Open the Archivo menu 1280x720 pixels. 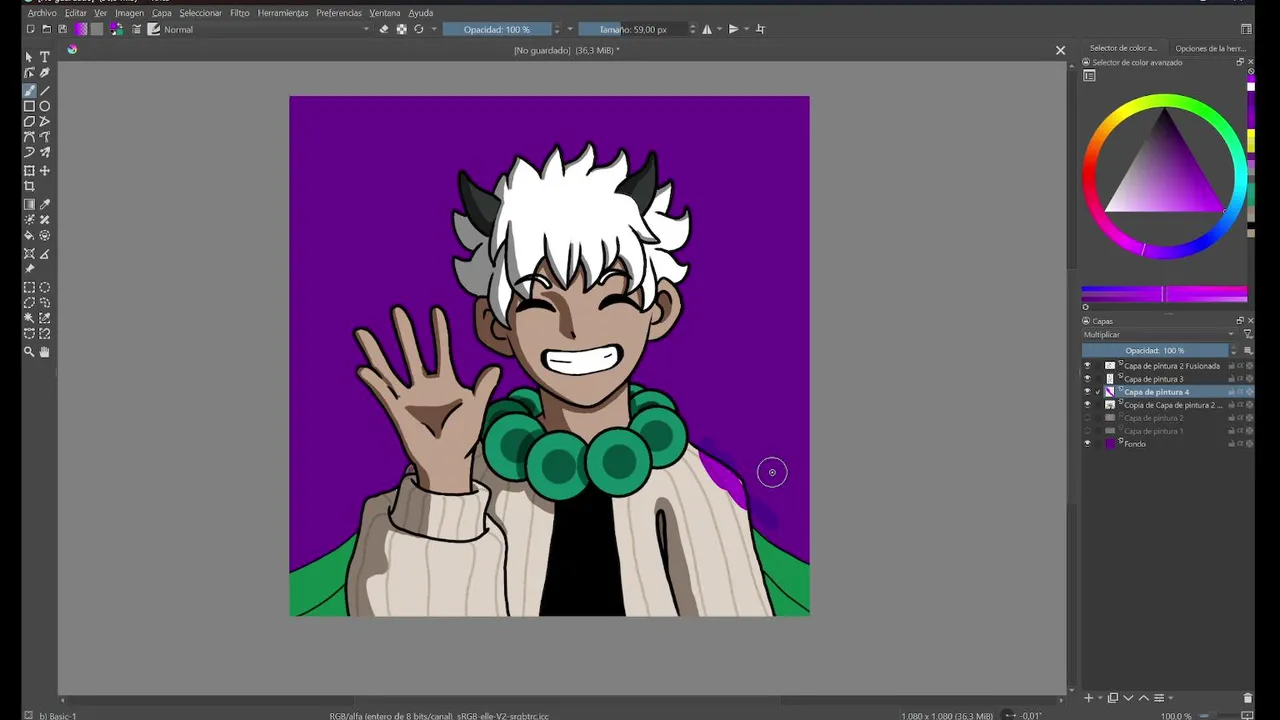click(42, 13)
